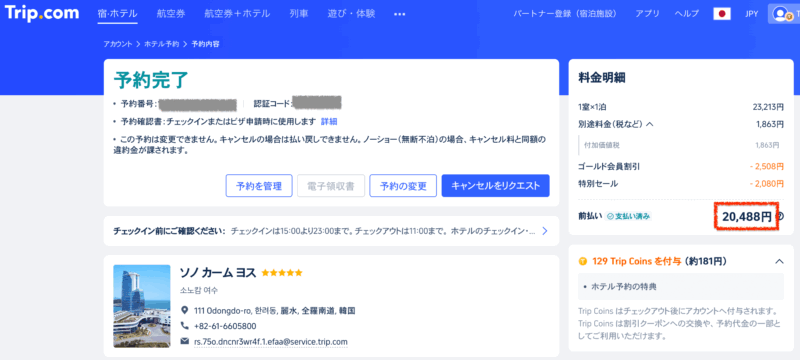
Task: Go to アカウント breadcrumb
Action: click(x=118, y=44)
